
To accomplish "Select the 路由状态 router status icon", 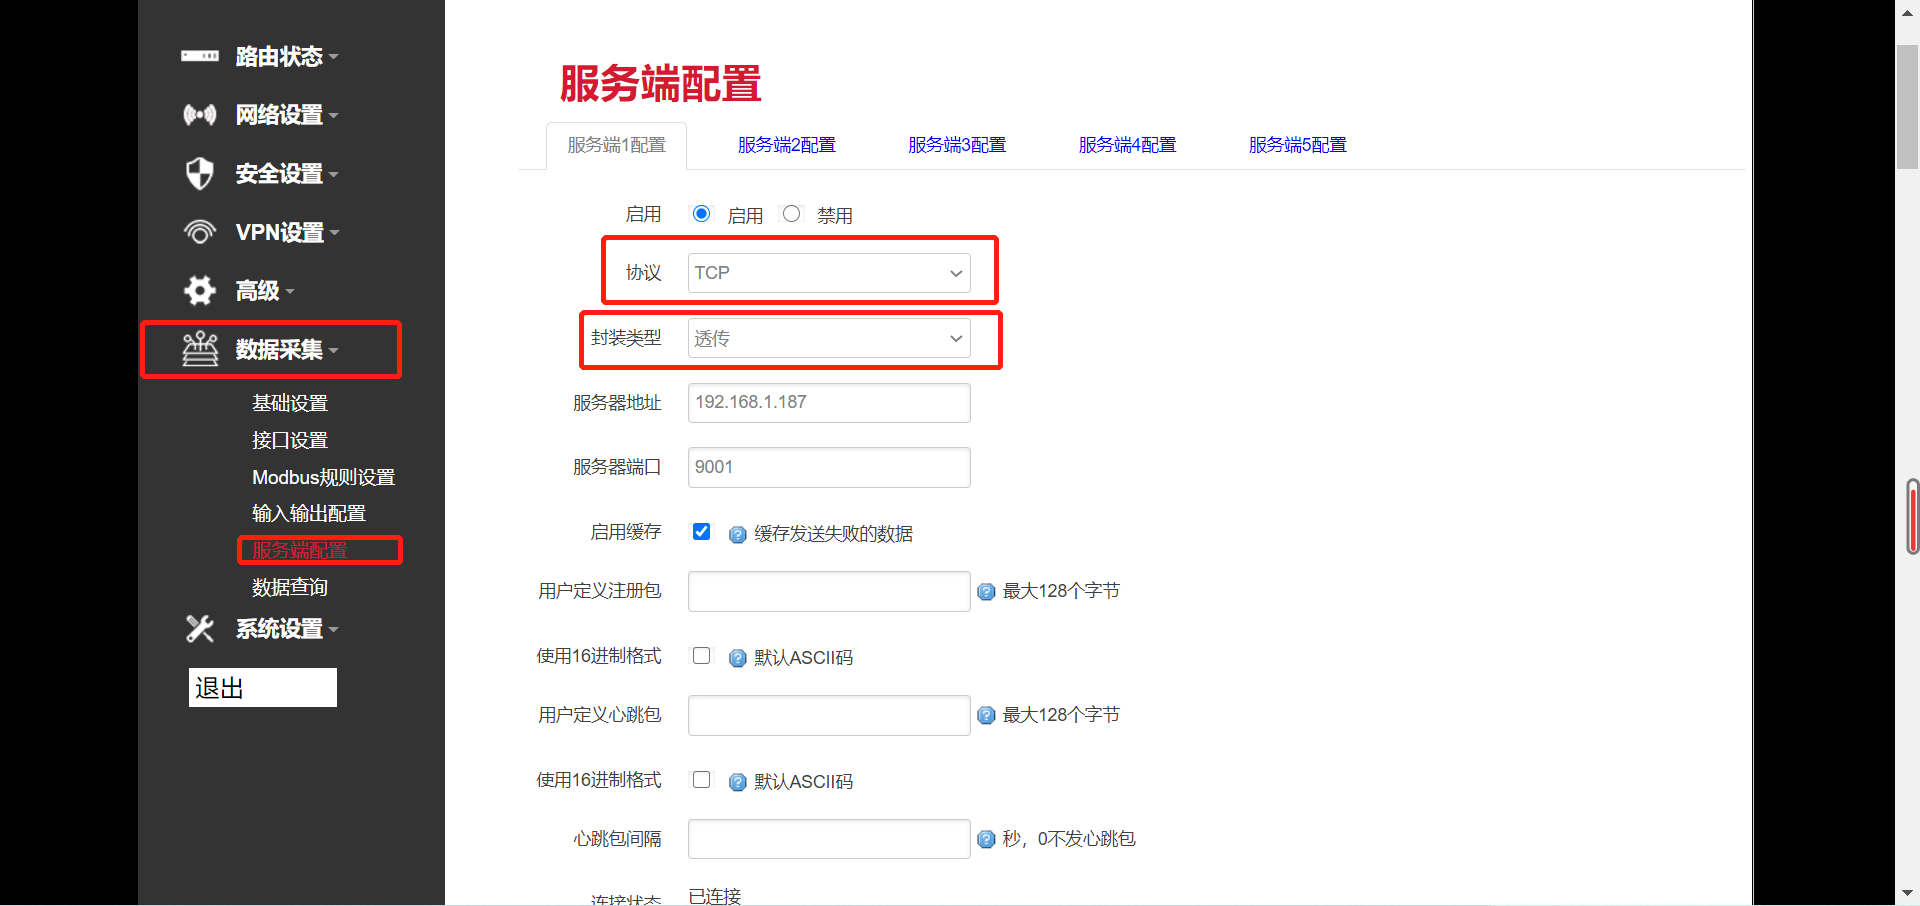I will click(200, 57).
